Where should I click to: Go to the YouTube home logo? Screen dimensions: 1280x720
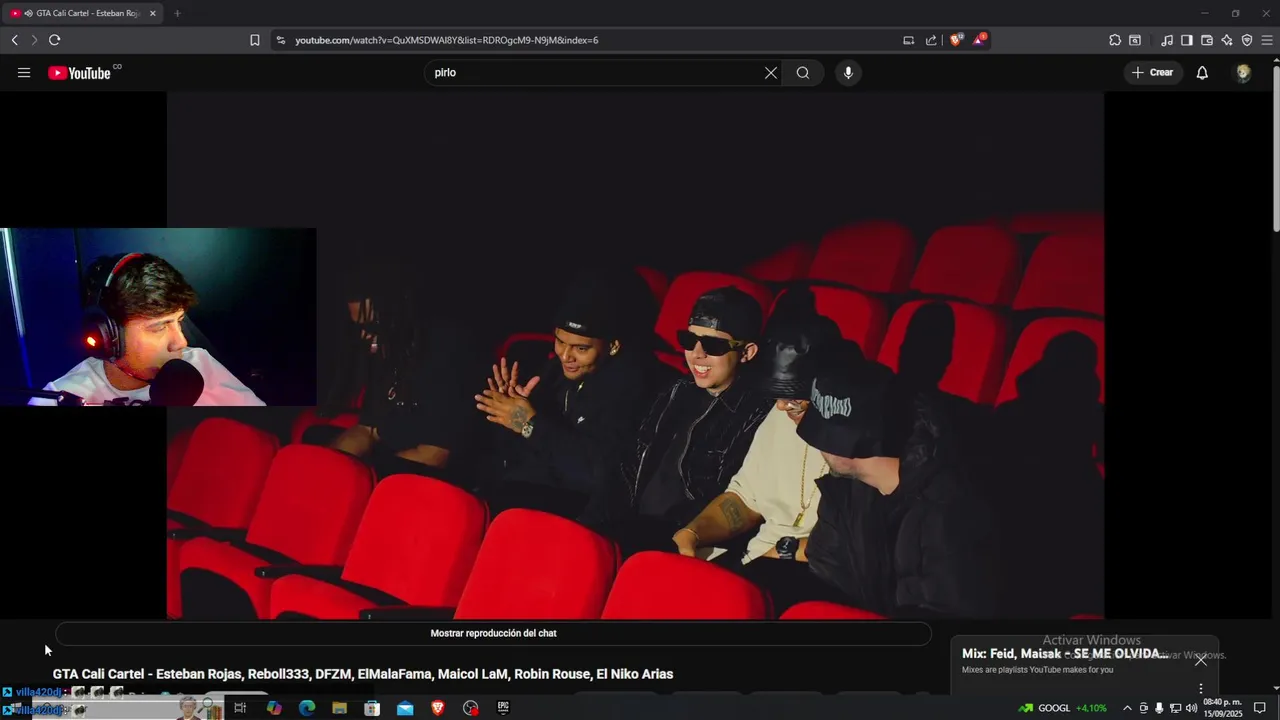[79, 73]
